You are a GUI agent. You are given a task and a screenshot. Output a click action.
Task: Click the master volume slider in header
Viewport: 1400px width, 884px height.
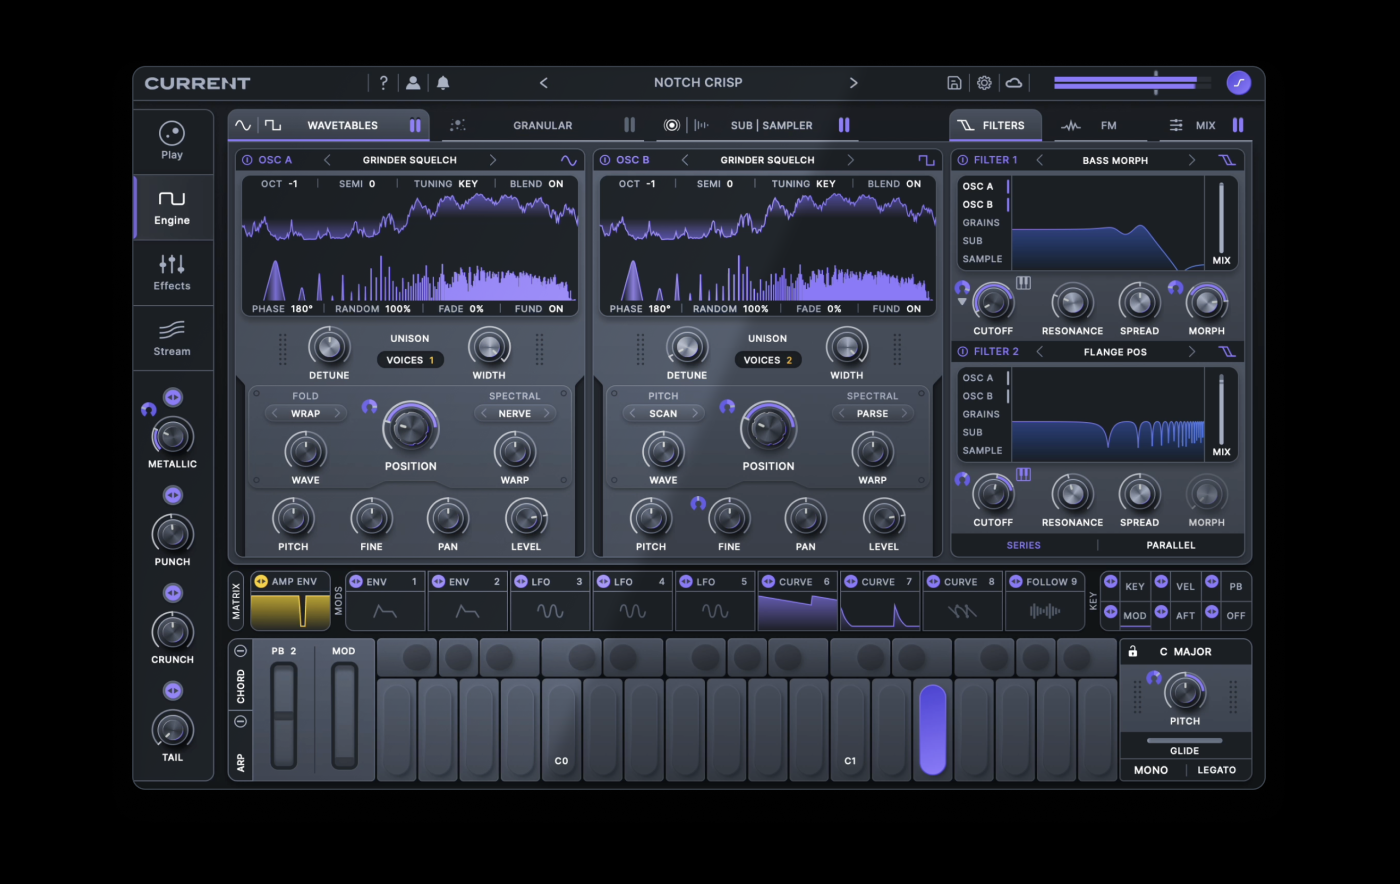point(1132,83)
